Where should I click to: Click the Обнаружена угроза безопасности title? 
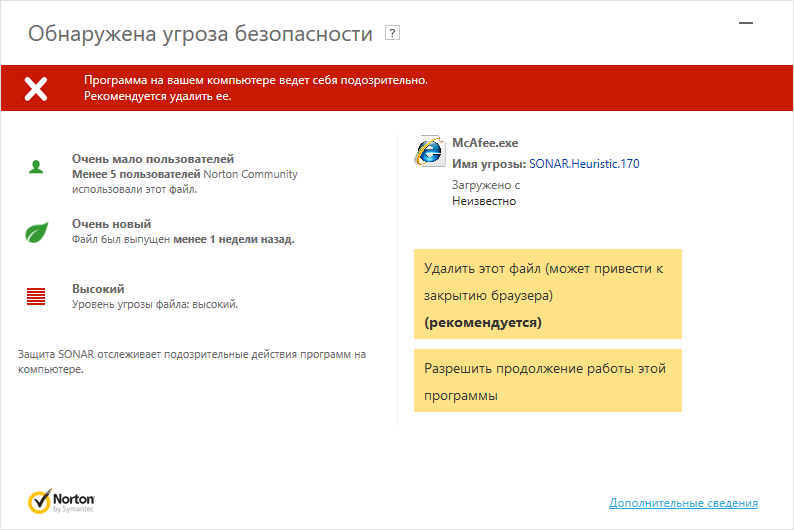coord(200,35)
